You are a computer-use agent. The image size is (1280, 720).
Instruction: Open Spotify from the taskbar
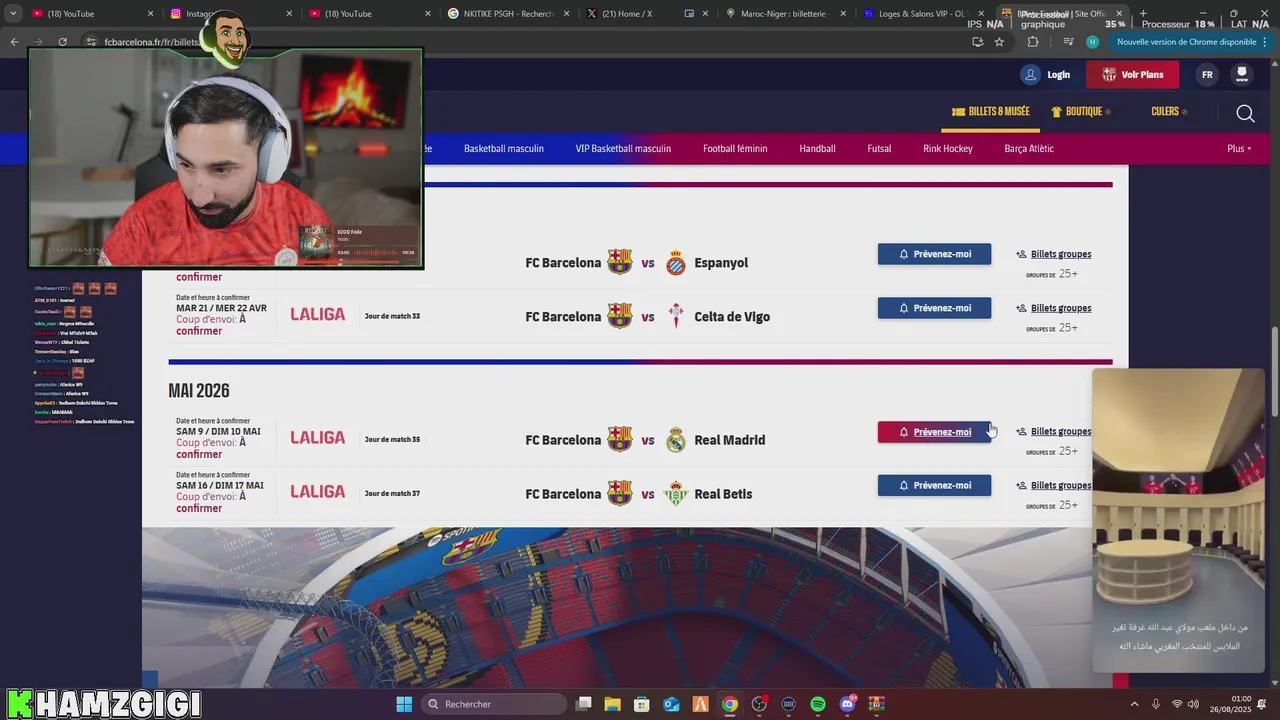click(x=818, y=704)
